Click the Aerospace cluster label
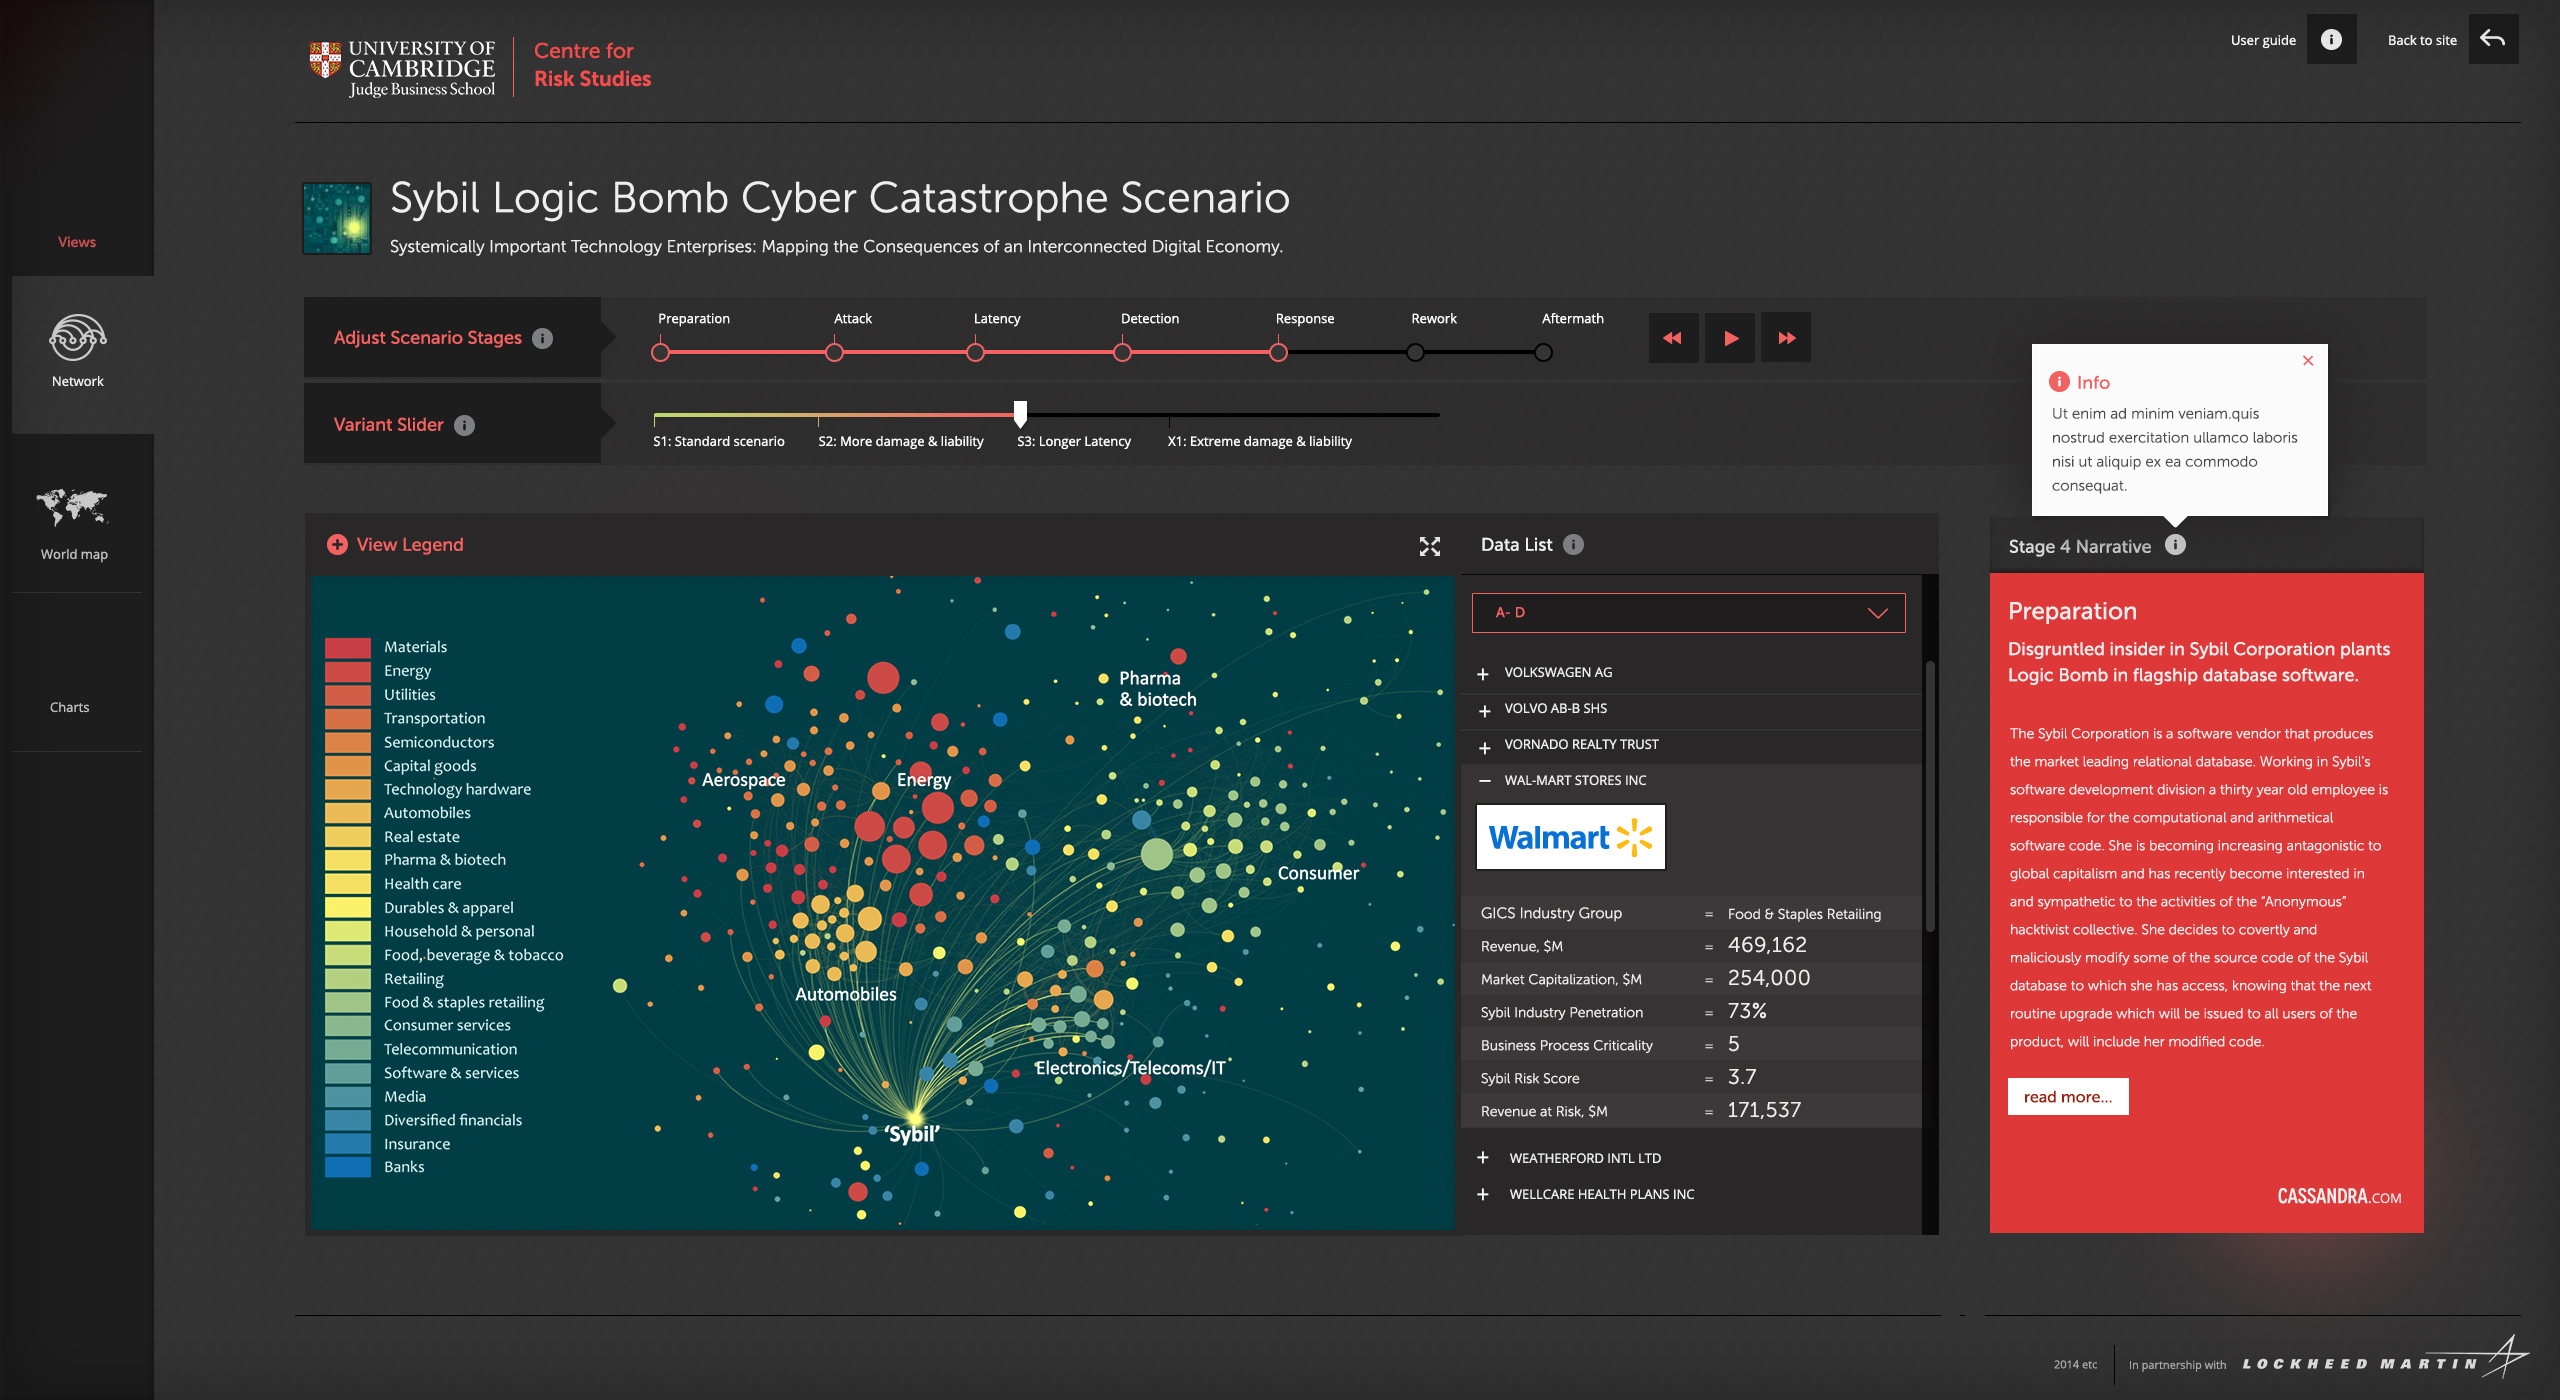Image resolution: width=2560 pixels, height=1400 pixels. 744,780
